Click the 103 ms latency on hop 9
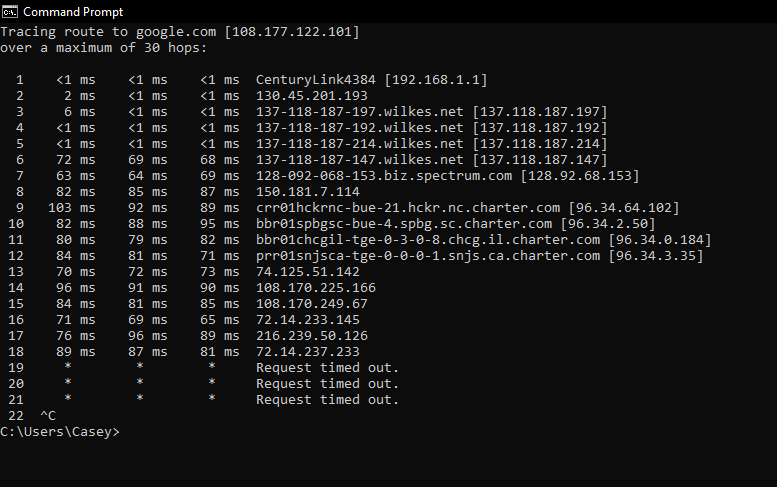The width and height of the screenshot is (777, 487). 72,208
